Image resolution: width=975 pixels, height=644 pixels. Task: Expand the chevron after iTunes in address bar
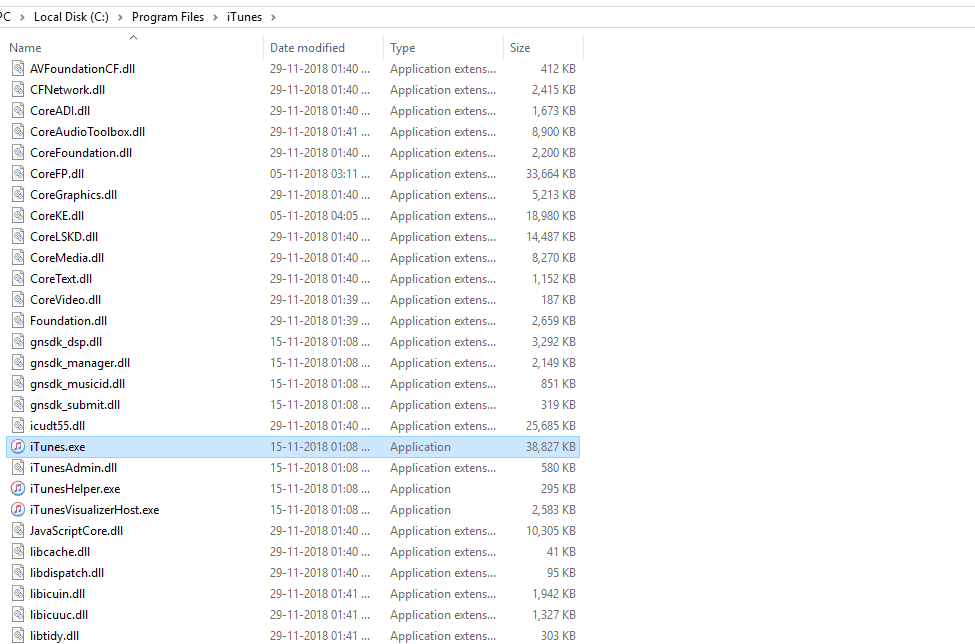pos(273,17)
